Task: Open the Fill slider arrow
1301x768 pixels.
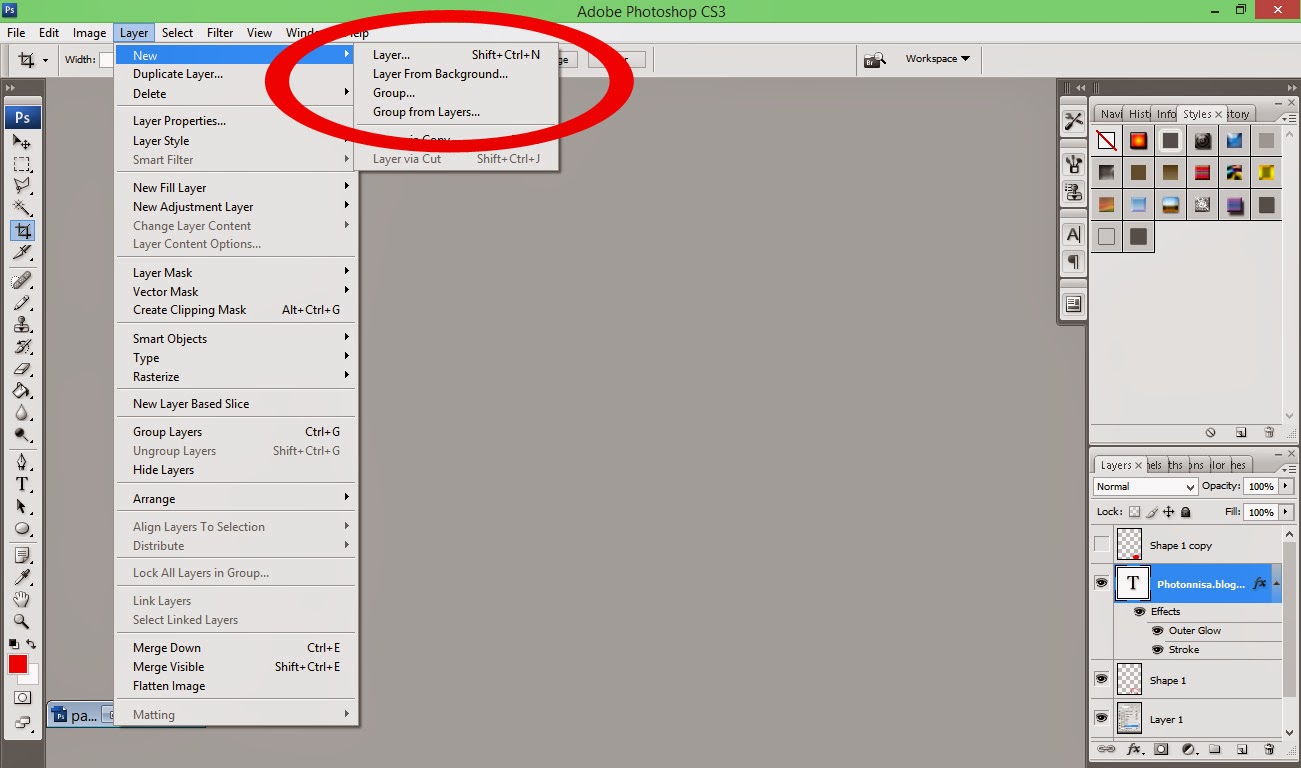Action: coord(1285,512)
